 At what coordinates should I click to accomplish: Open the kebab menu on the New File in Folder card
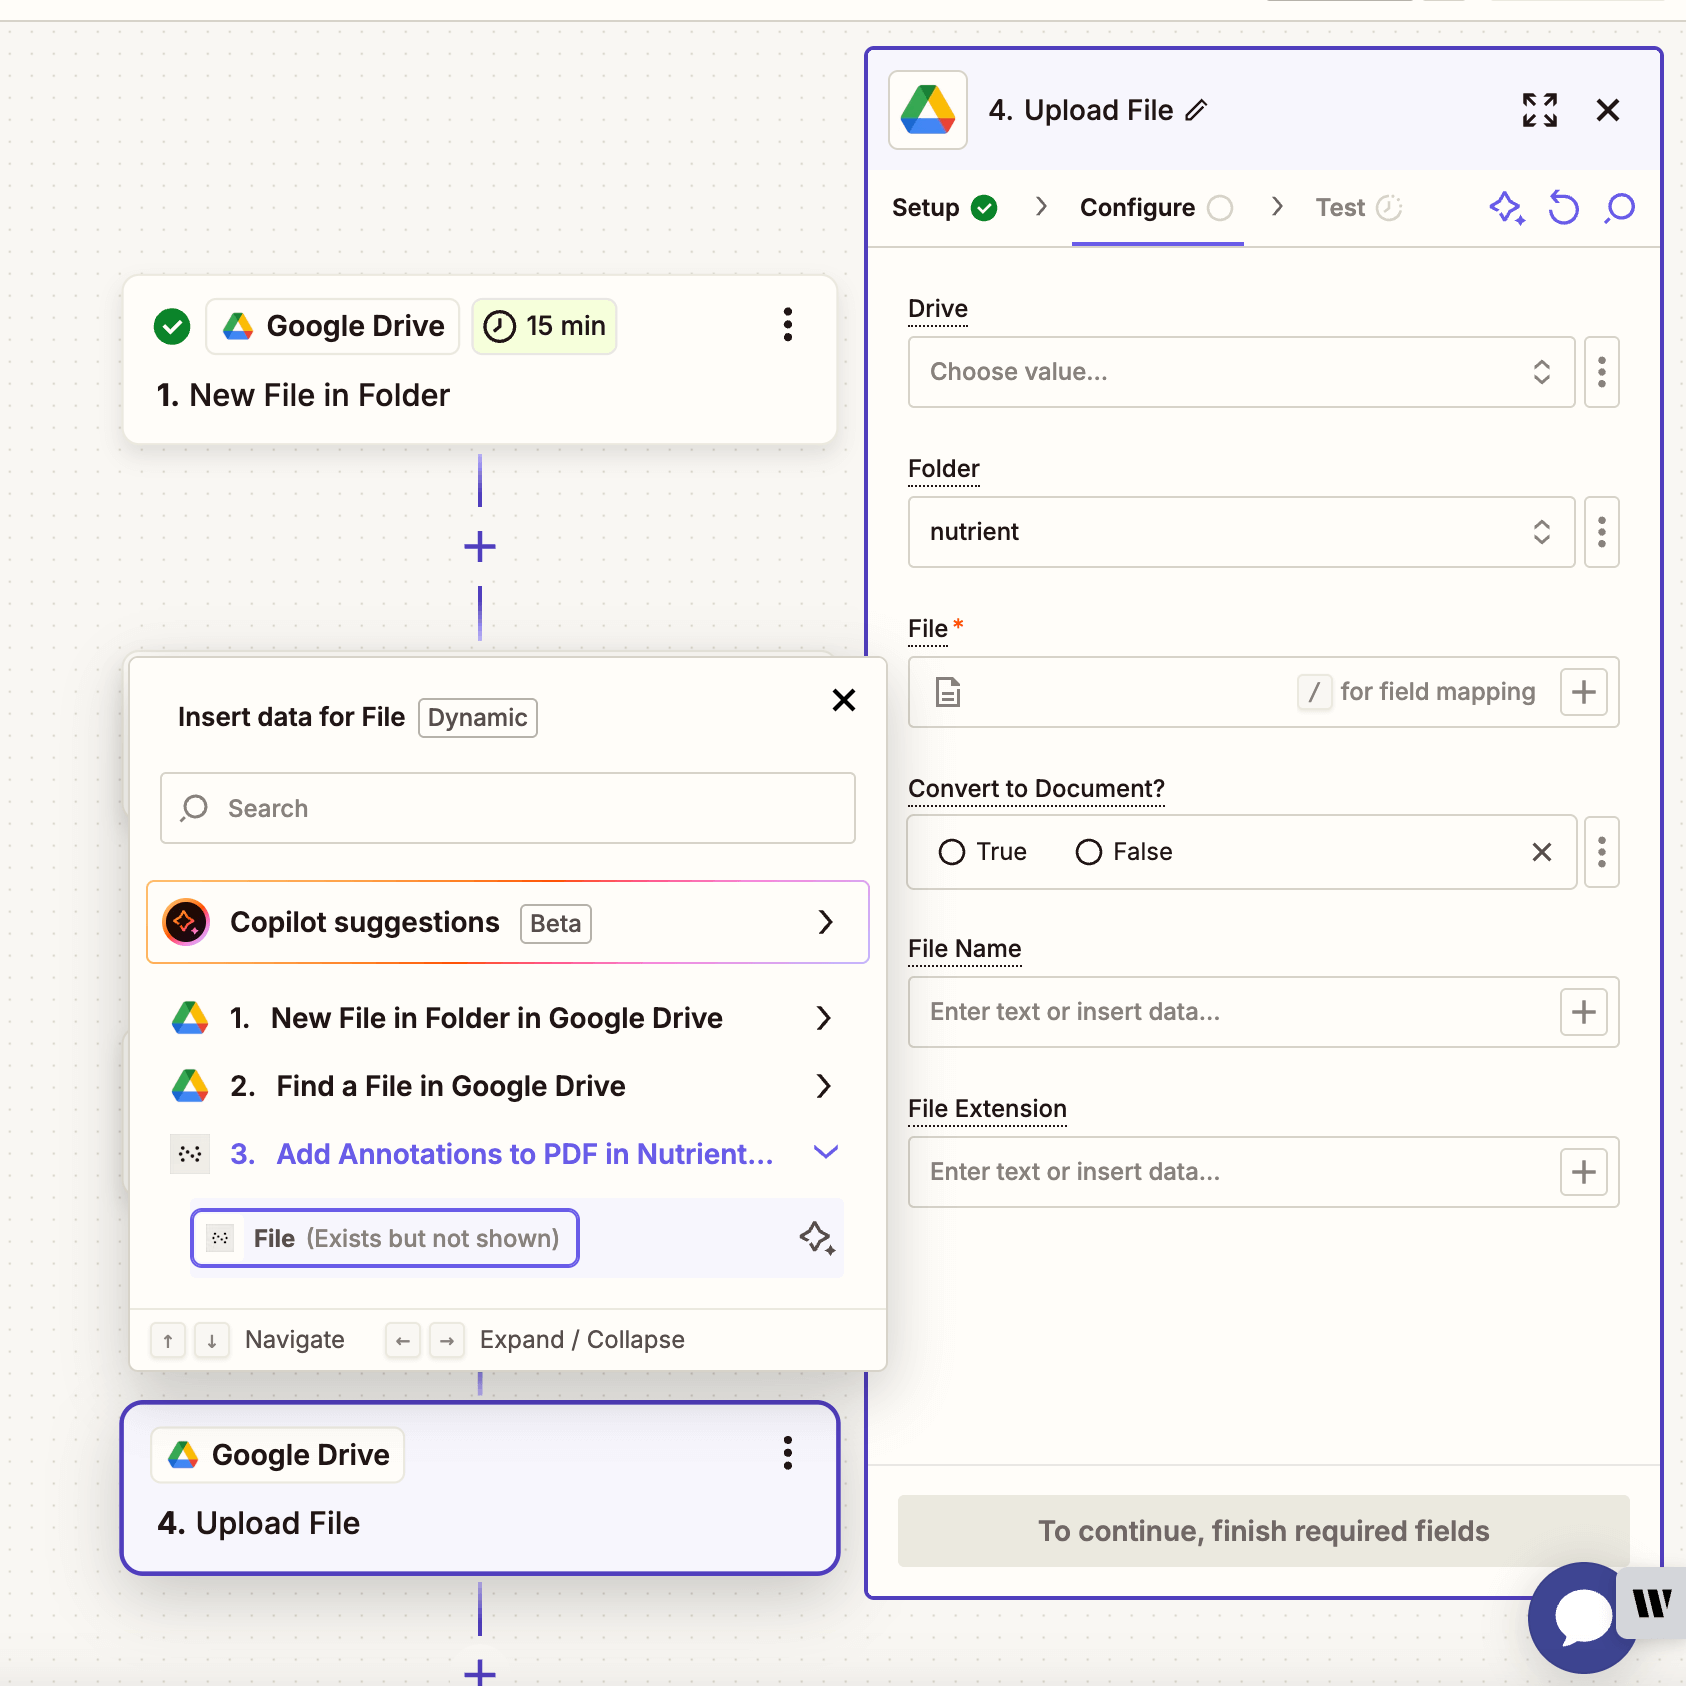tap(787, 324)
